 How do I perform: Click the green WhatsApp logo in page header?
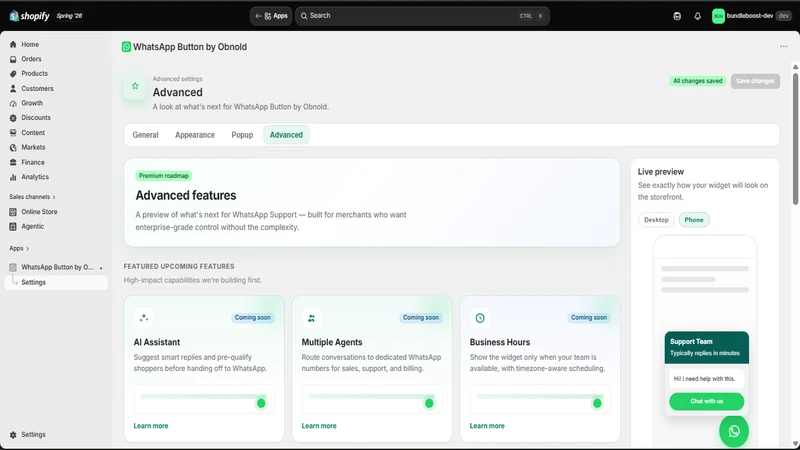point(126,47)
